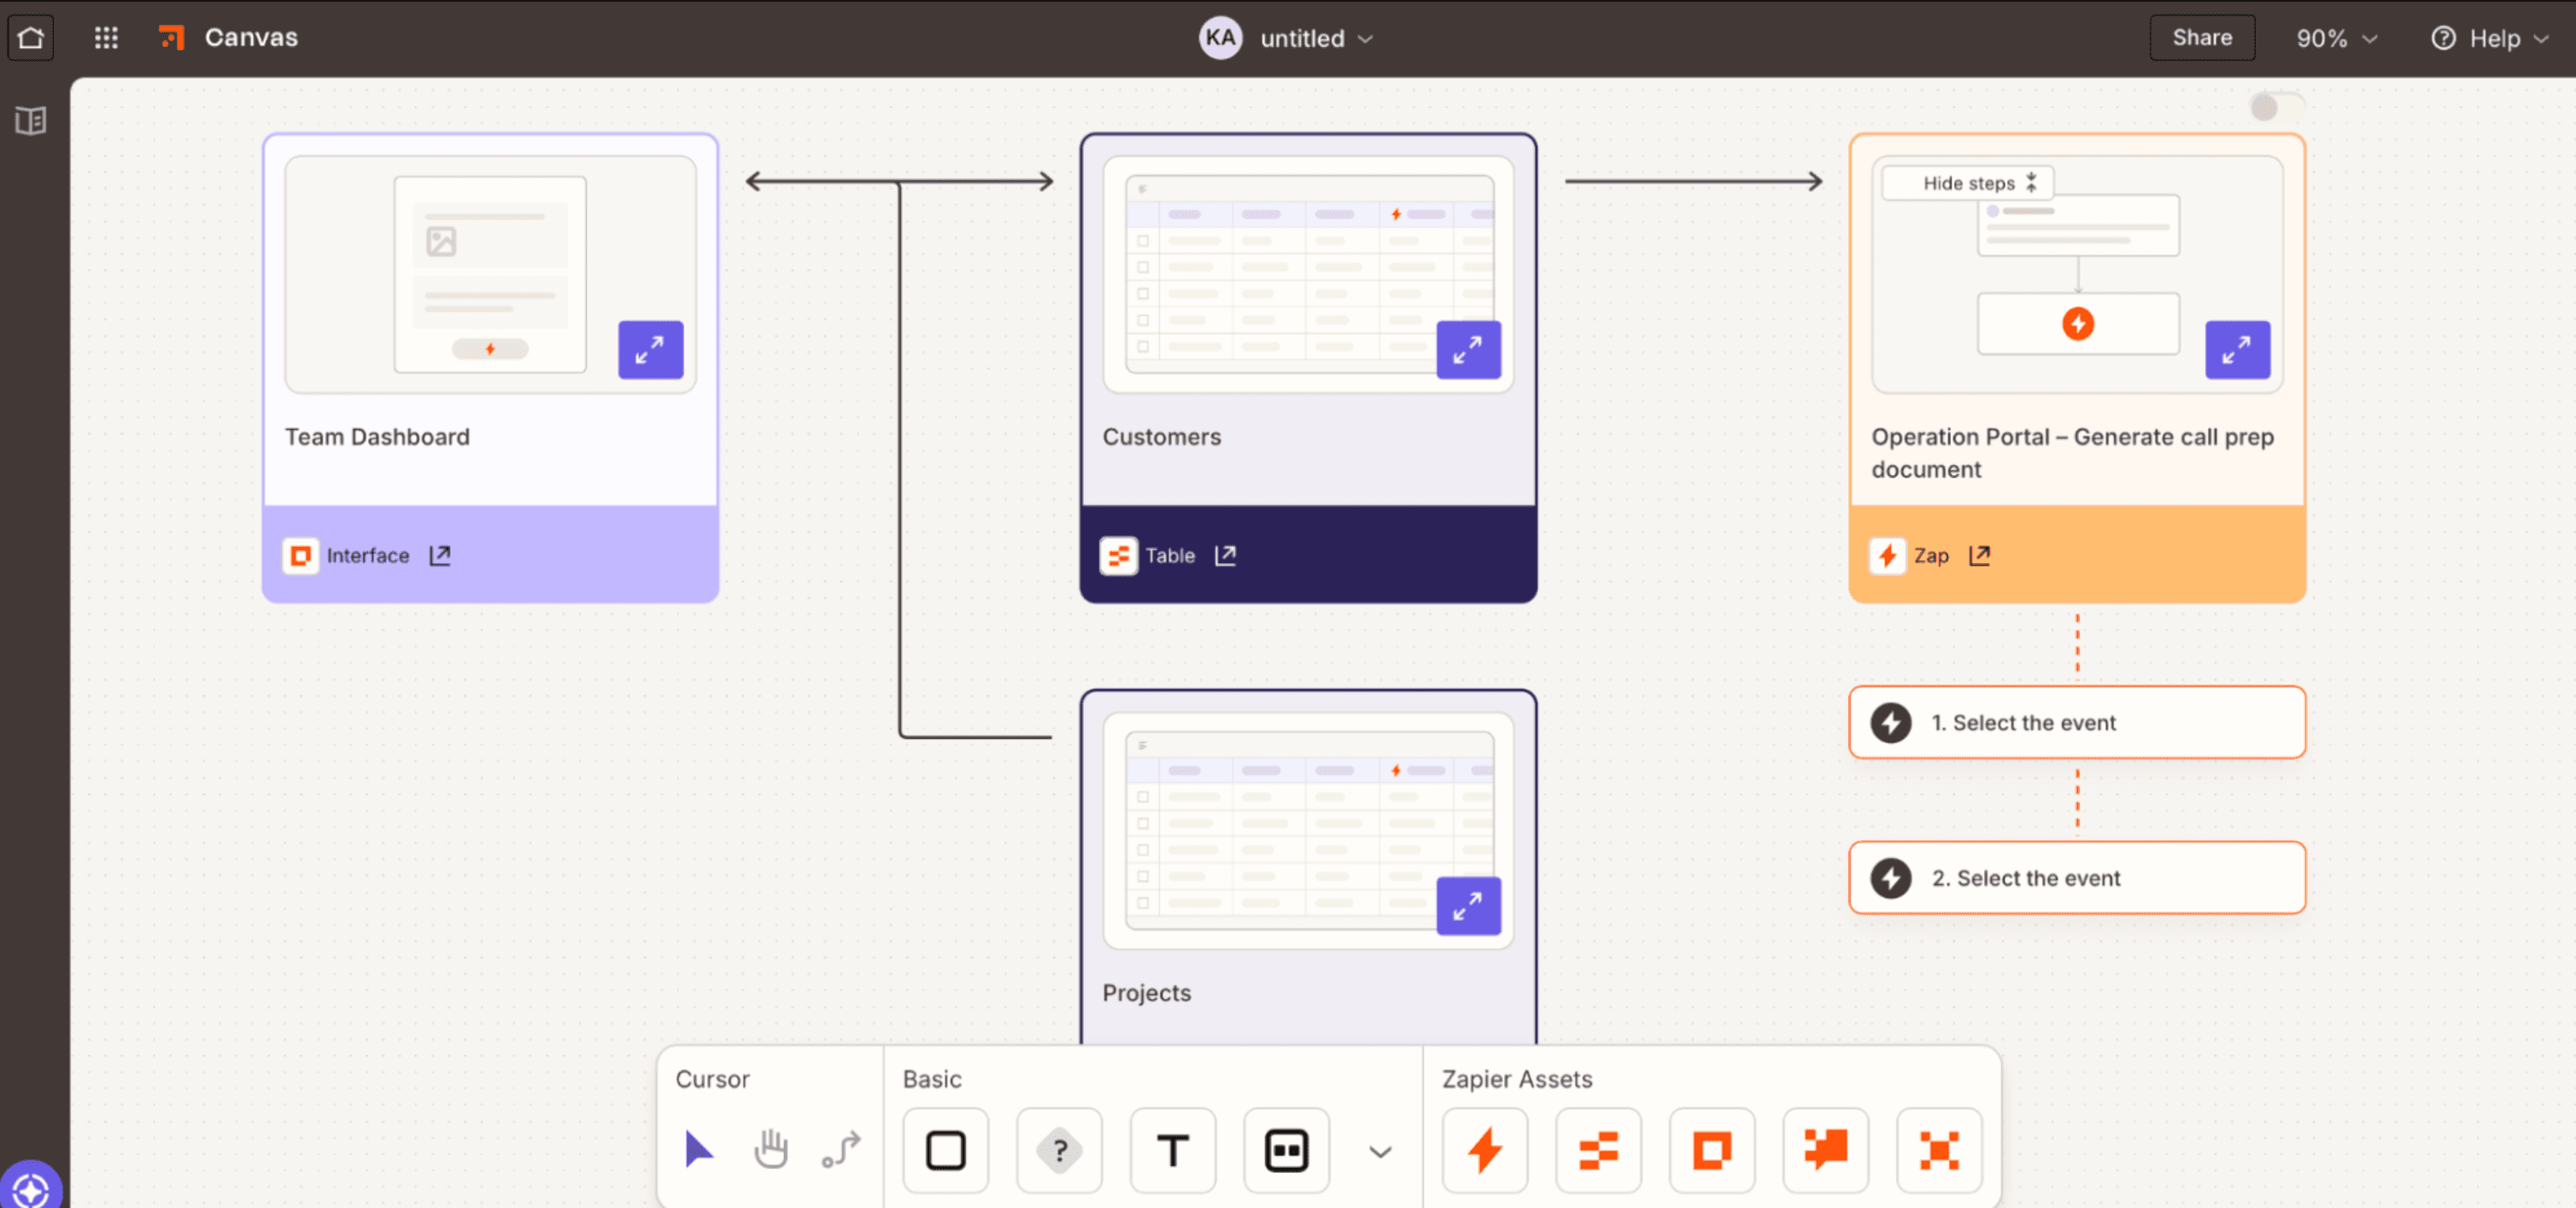Image resolution: width=2576 pixels, height=1208 pixels.
Task: Click the Interface type icon on Team Dashboard
Action: [x=300, y=556]
